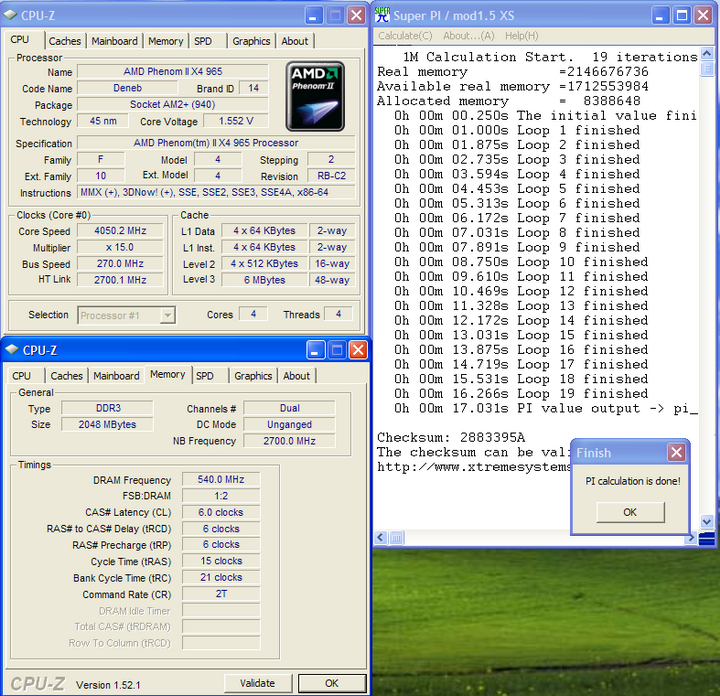Screen dimensions: 720x696
Task: Click the CPU-Z icon in top window title bar
Action: [11, 15]
